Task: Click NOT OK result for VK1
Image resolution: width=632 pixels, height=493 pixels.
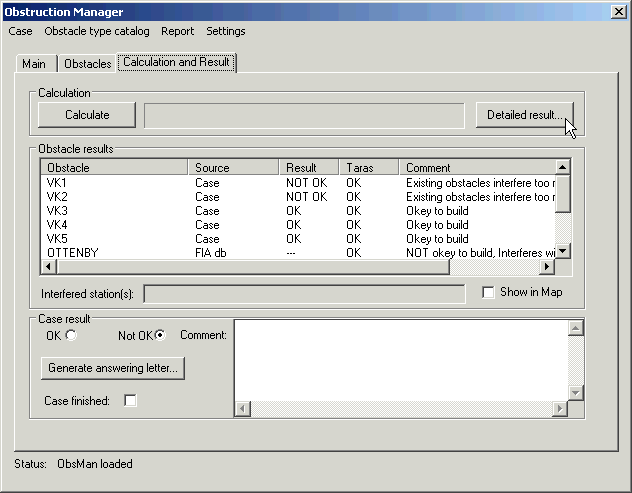Action: pyautogui.click(x=306, y=183)
